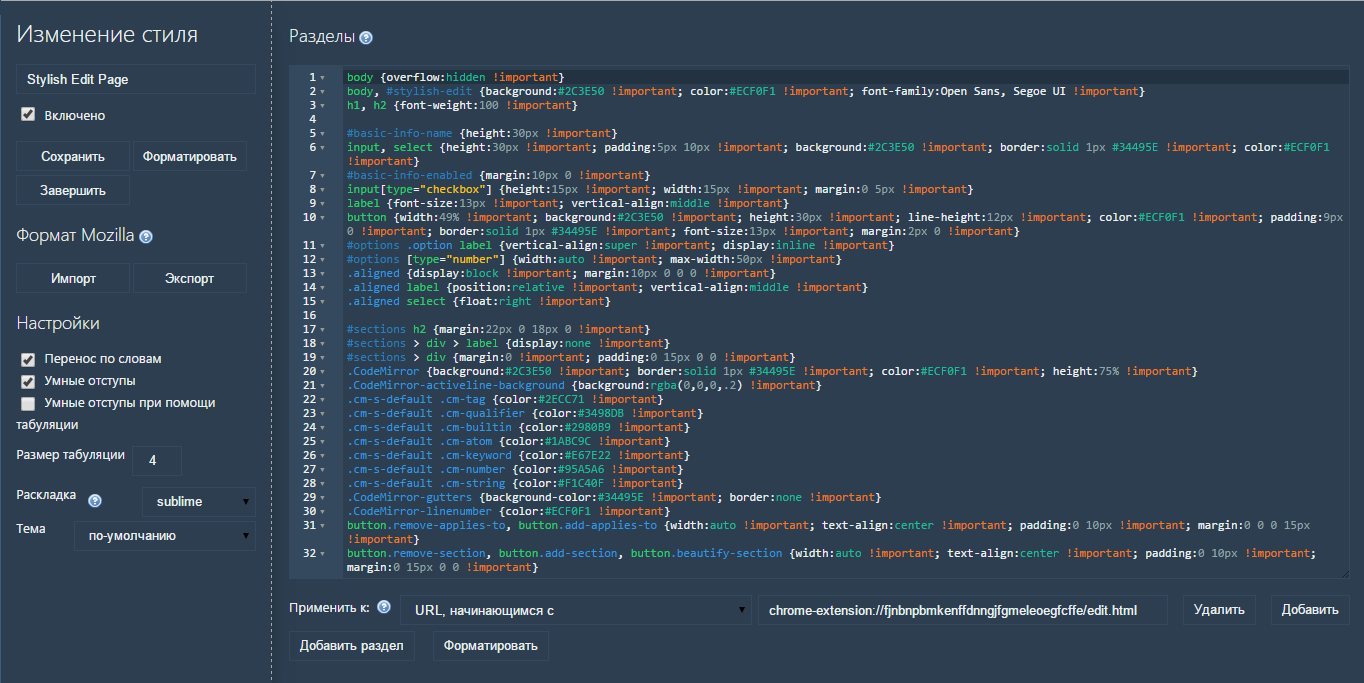Screen dimensions: 1364x683
Task: Open the URL match type dropdown
Action: pyautogui.click(x=575, y=609)
